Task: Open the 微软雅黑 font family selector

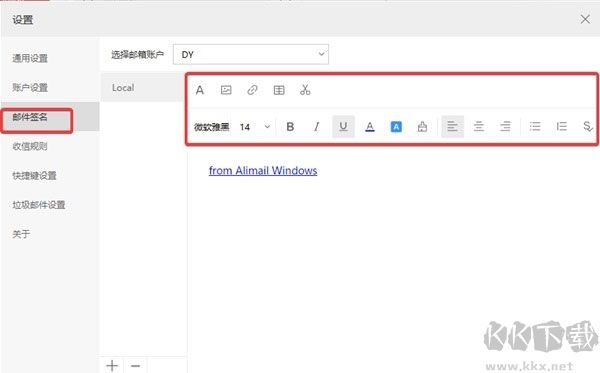Action: click(x=212, y=127)
